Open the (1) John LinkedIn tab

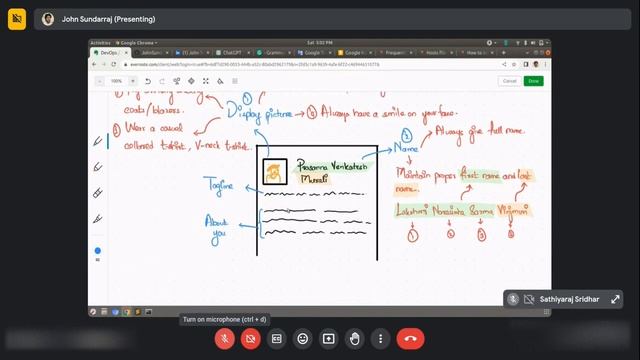191,53
